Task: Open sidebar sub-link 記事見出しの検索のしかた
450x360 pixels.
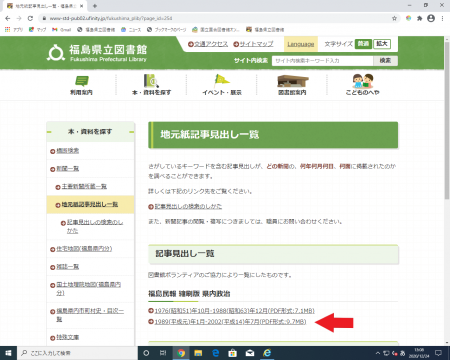Action: 95,226
